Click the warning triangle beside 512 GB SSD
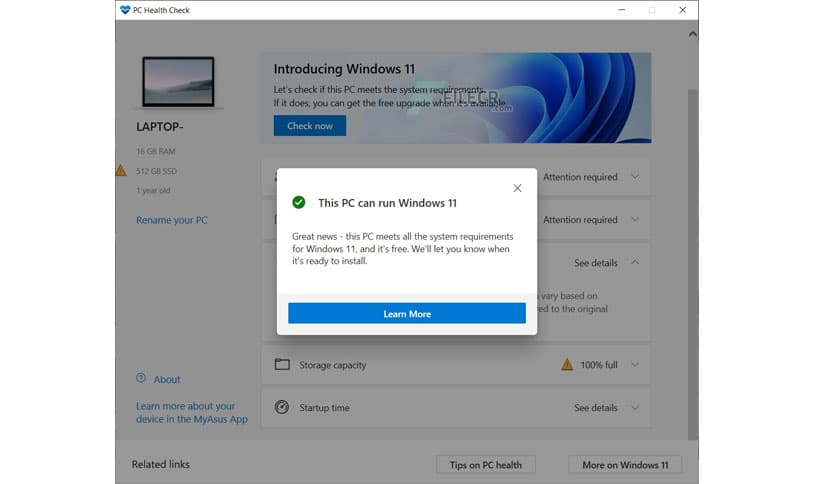 pyautogui.click(x=122, y=171)
